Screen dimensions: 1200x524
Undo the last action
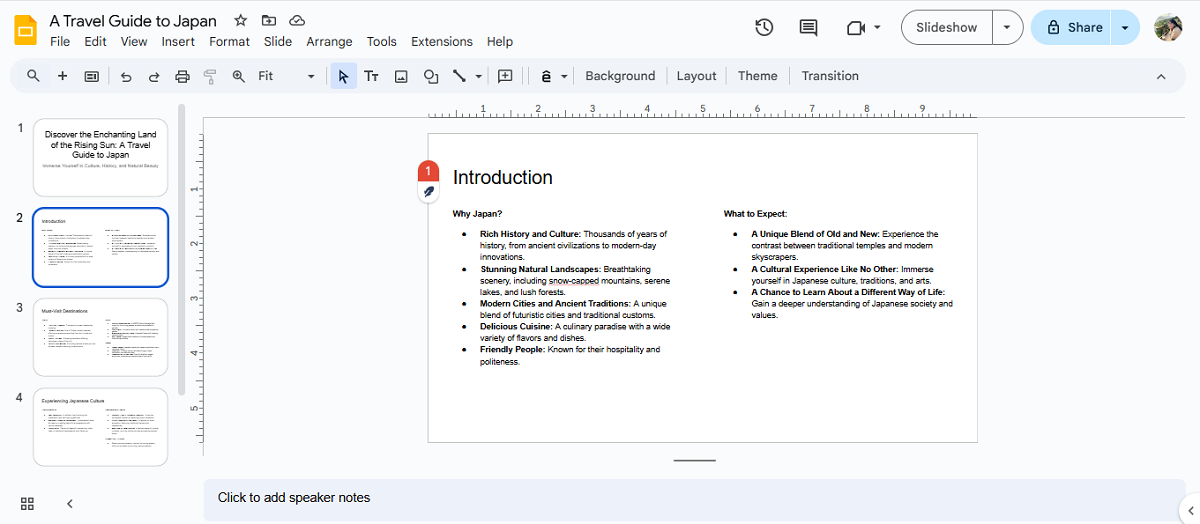126,76
